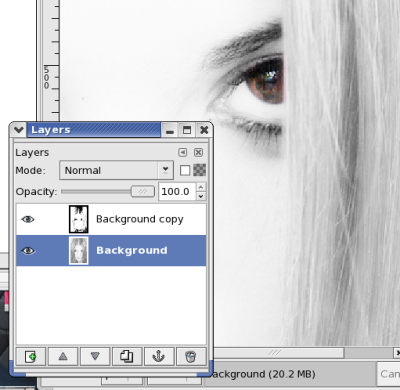The image size is (400, 390).
Task: Hide the Background layer via eye icon
Action: point(28,250)
